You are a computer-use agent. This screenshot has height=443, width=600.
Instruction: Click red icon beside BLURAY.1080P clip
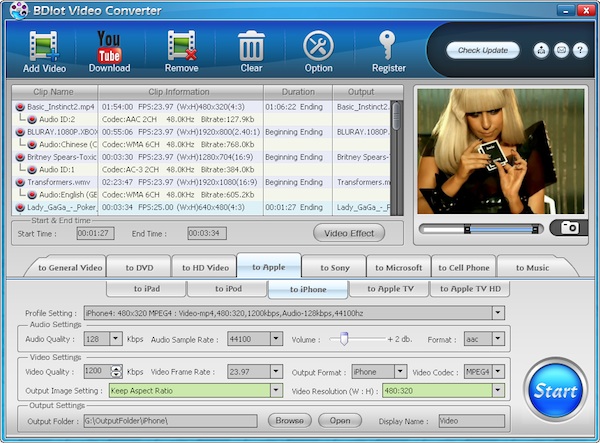tap(20, 132)
